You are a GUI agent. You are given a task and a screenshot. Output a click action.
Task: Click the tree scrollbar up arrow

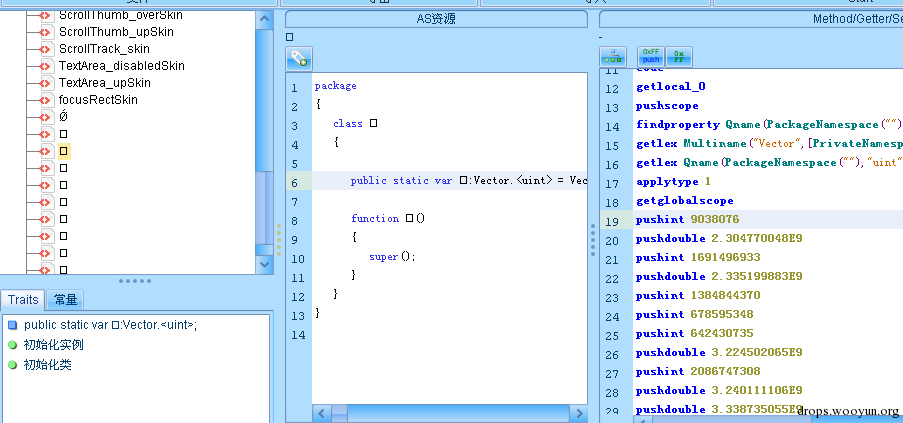[264, 18]
